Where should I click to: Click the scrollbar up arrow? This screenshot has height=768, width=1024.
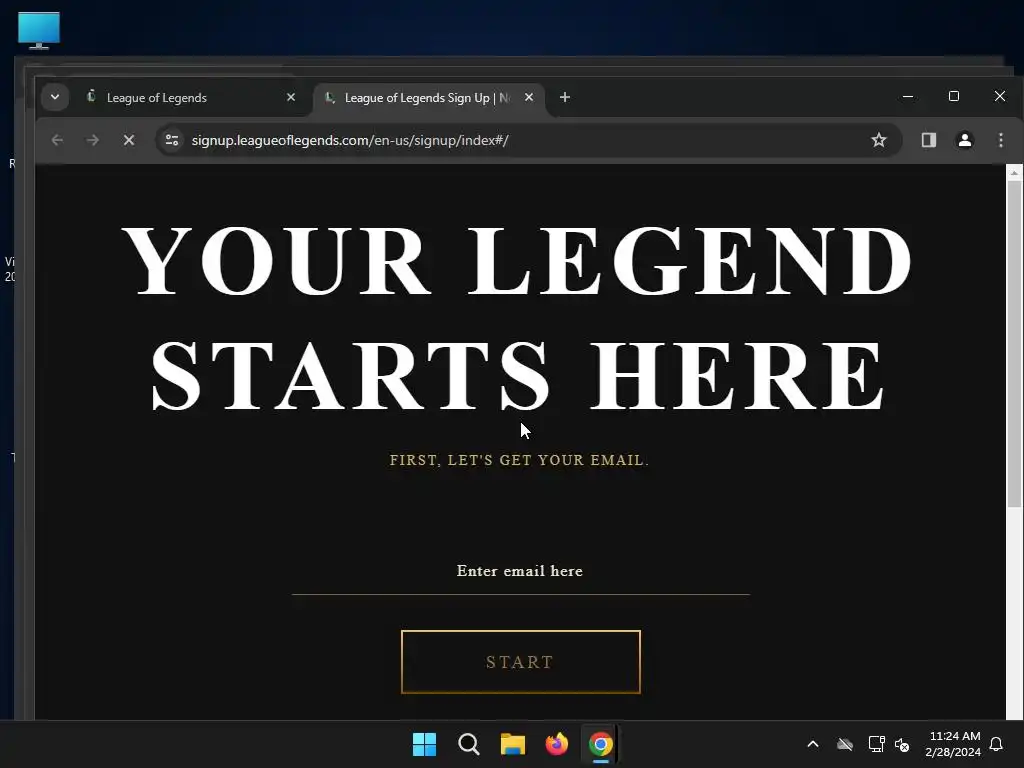[x=1014, y=172]
